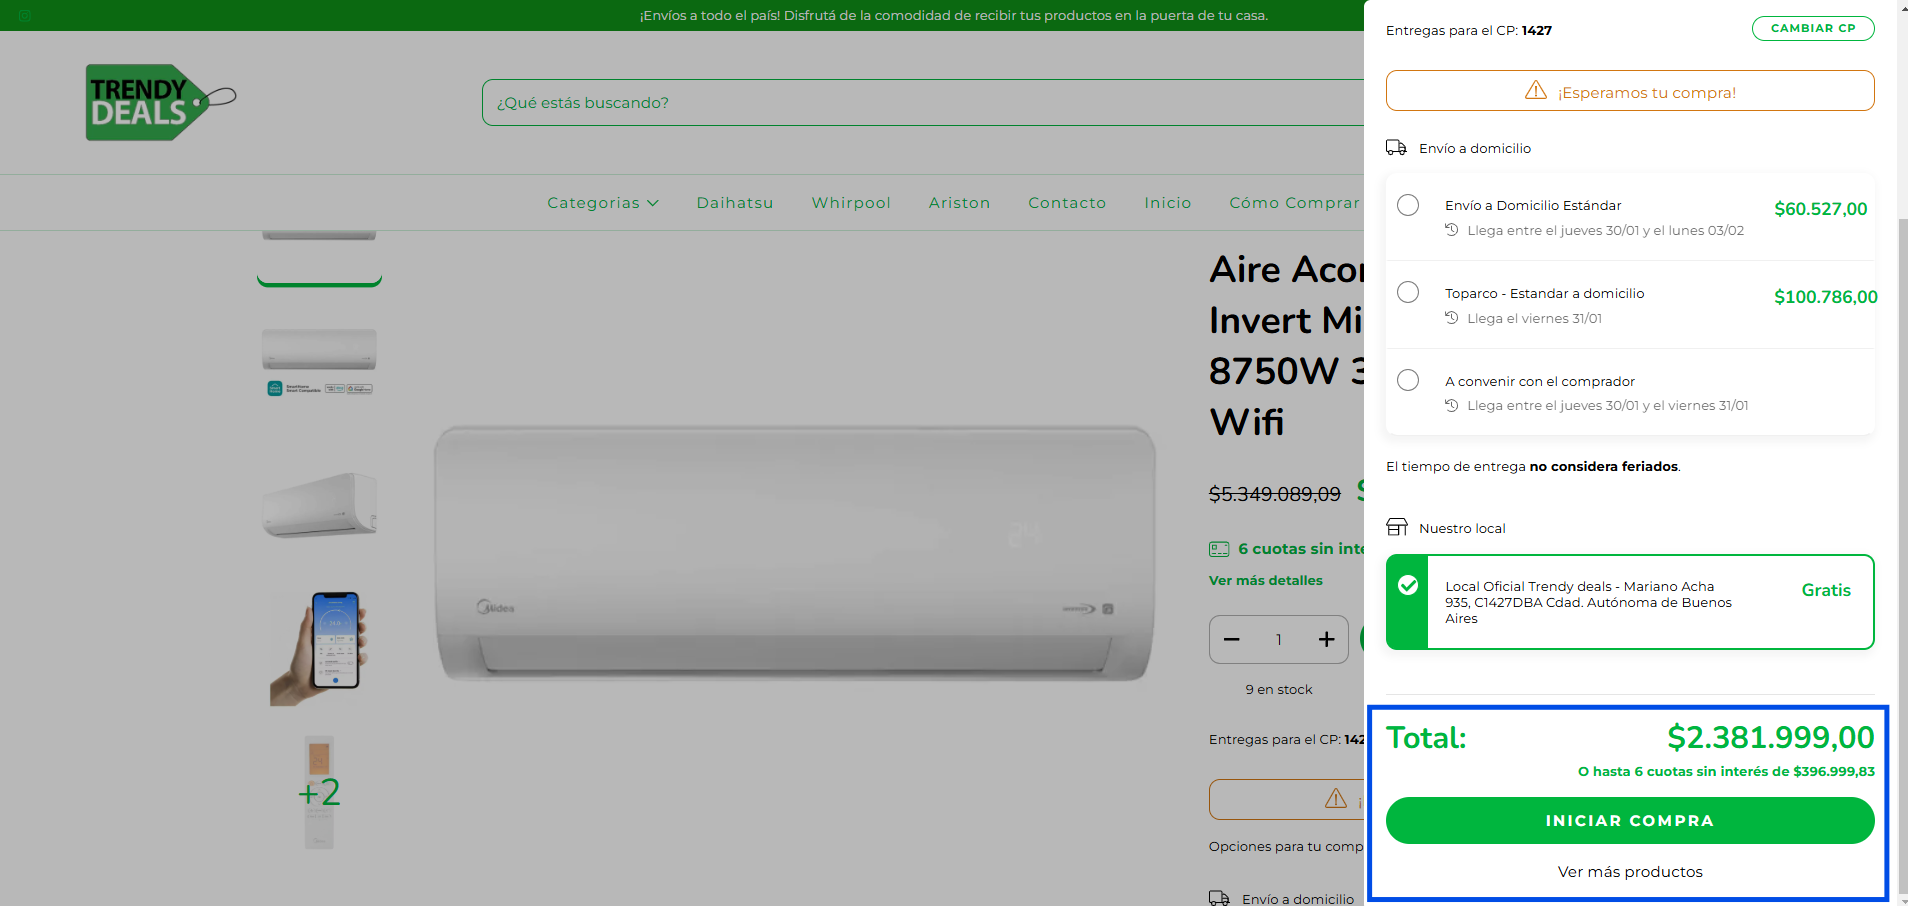Click Ver más productos link
Image resolution: width=1908 pixels, height=906 pixels.
1630,872
